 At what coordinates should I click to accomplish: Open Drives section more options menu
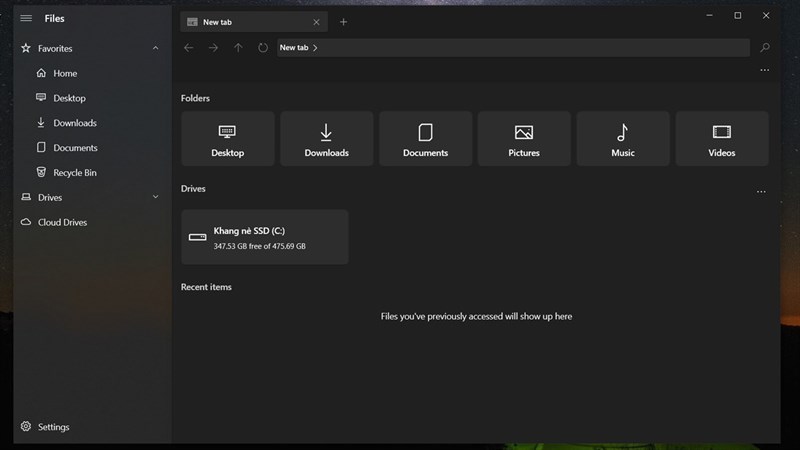(x=761, y=192)
